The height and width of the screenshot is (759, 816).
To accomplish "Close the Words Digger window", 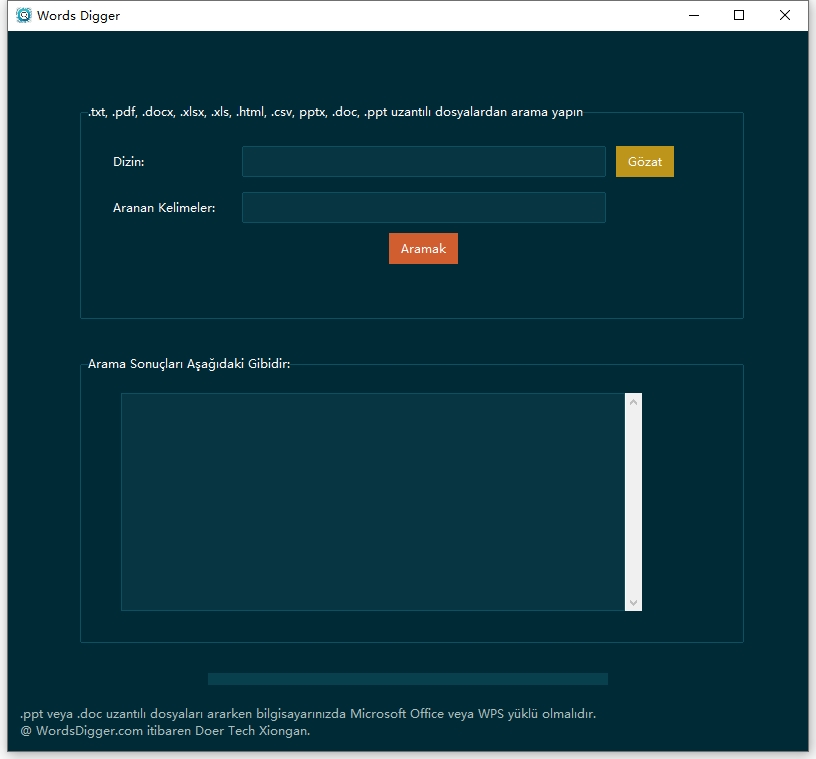I will [785, 16].
